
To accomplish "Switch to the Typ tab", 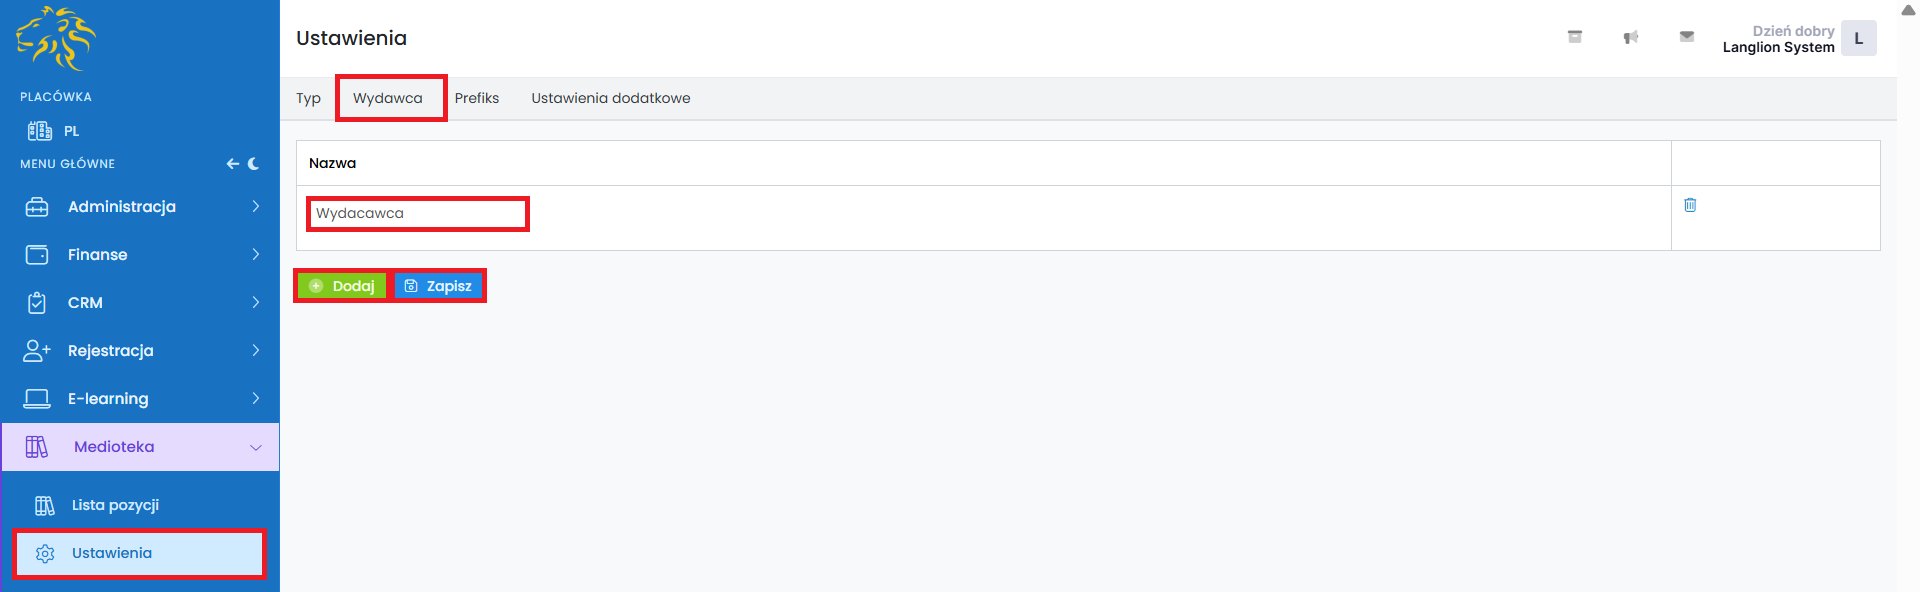I will click(x=308, y=98).
